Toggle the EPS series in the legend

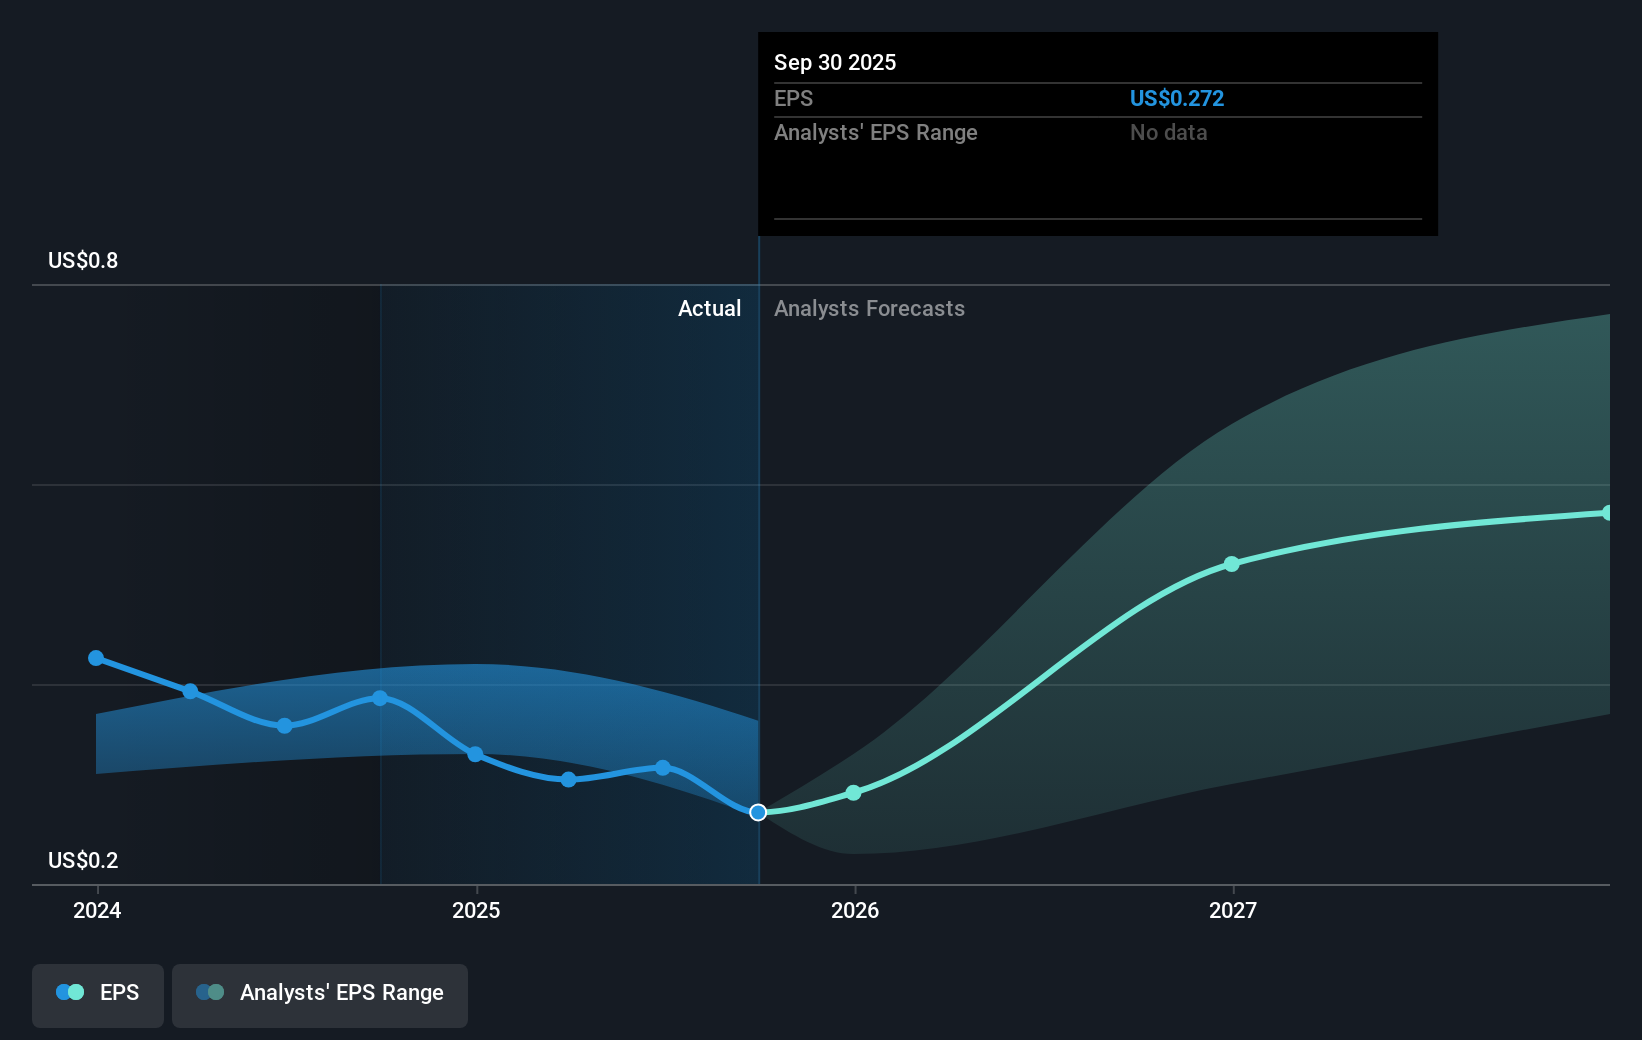coord(98,993)
